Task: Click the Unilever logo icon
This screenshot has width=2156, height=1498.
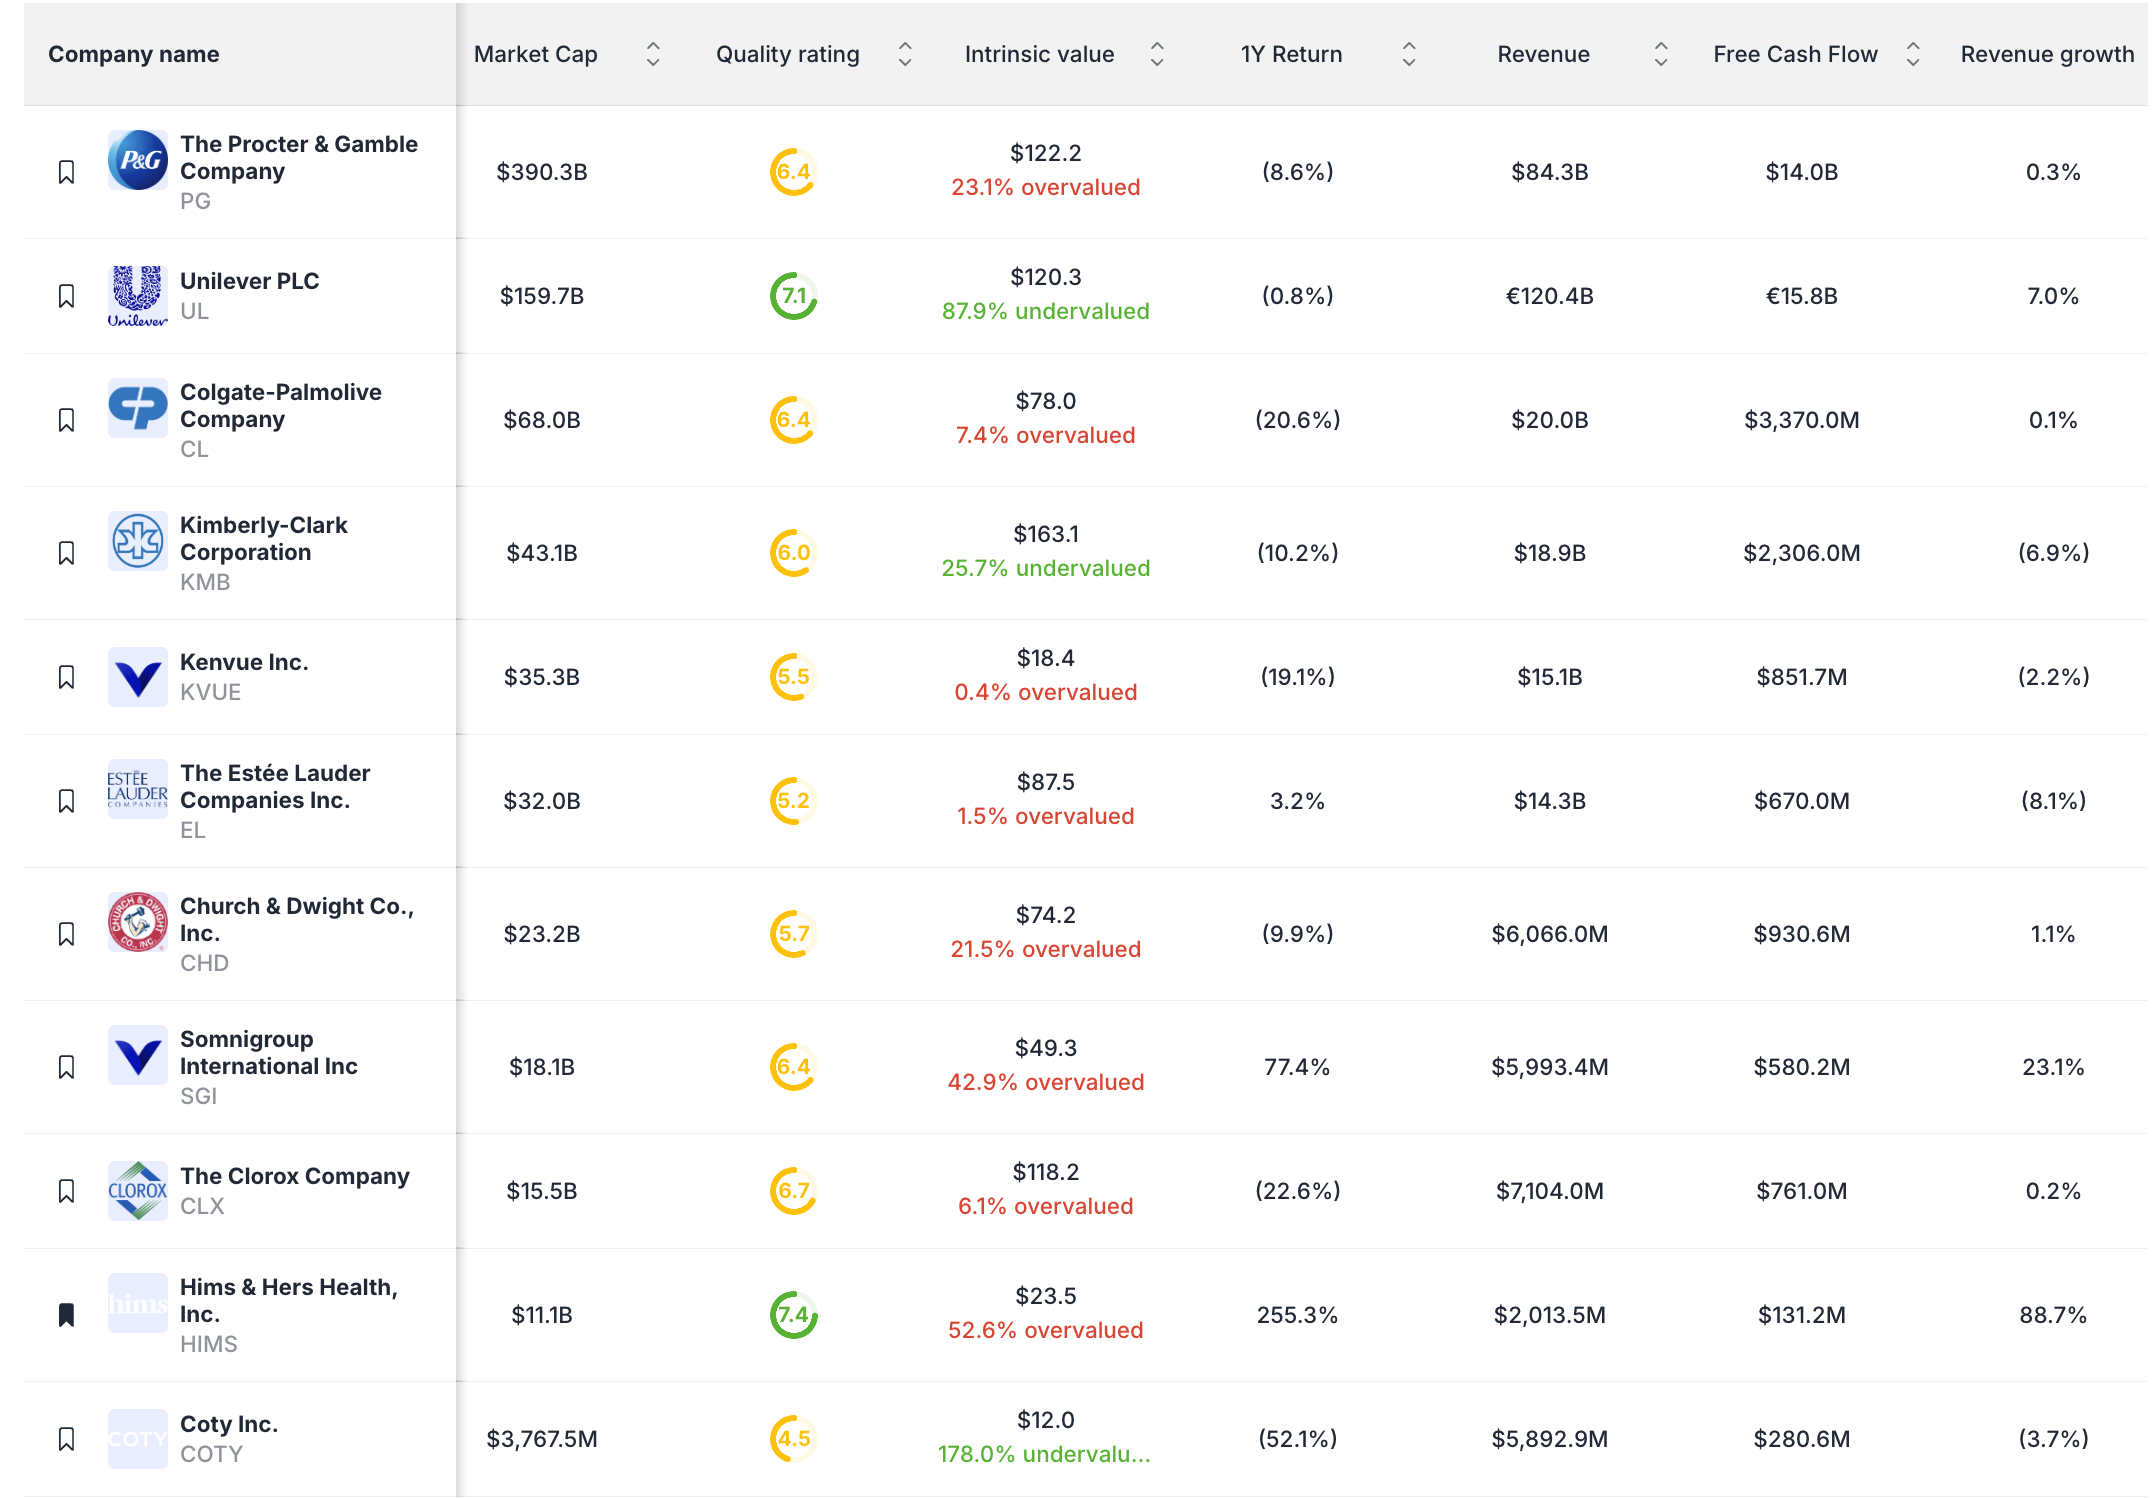Action: [138, 295]
